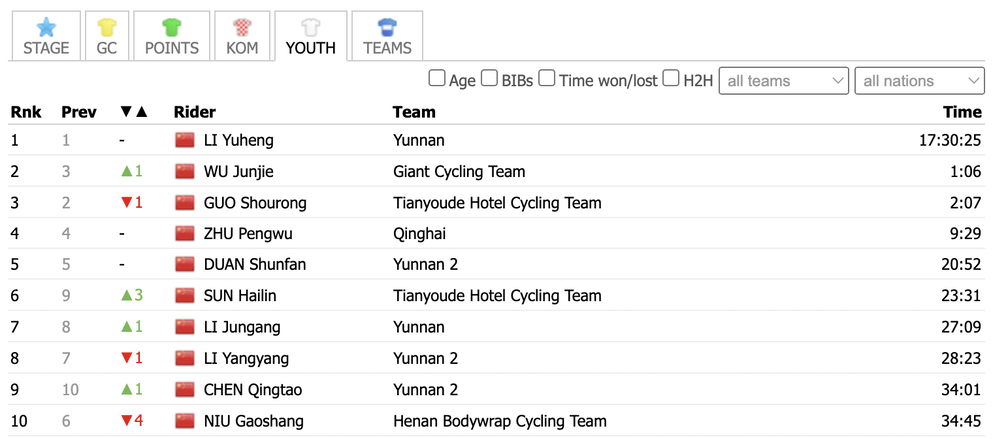Click the flag next to NIU Gaoshang
The image size is (1000, 439).
tap(185, 421)
